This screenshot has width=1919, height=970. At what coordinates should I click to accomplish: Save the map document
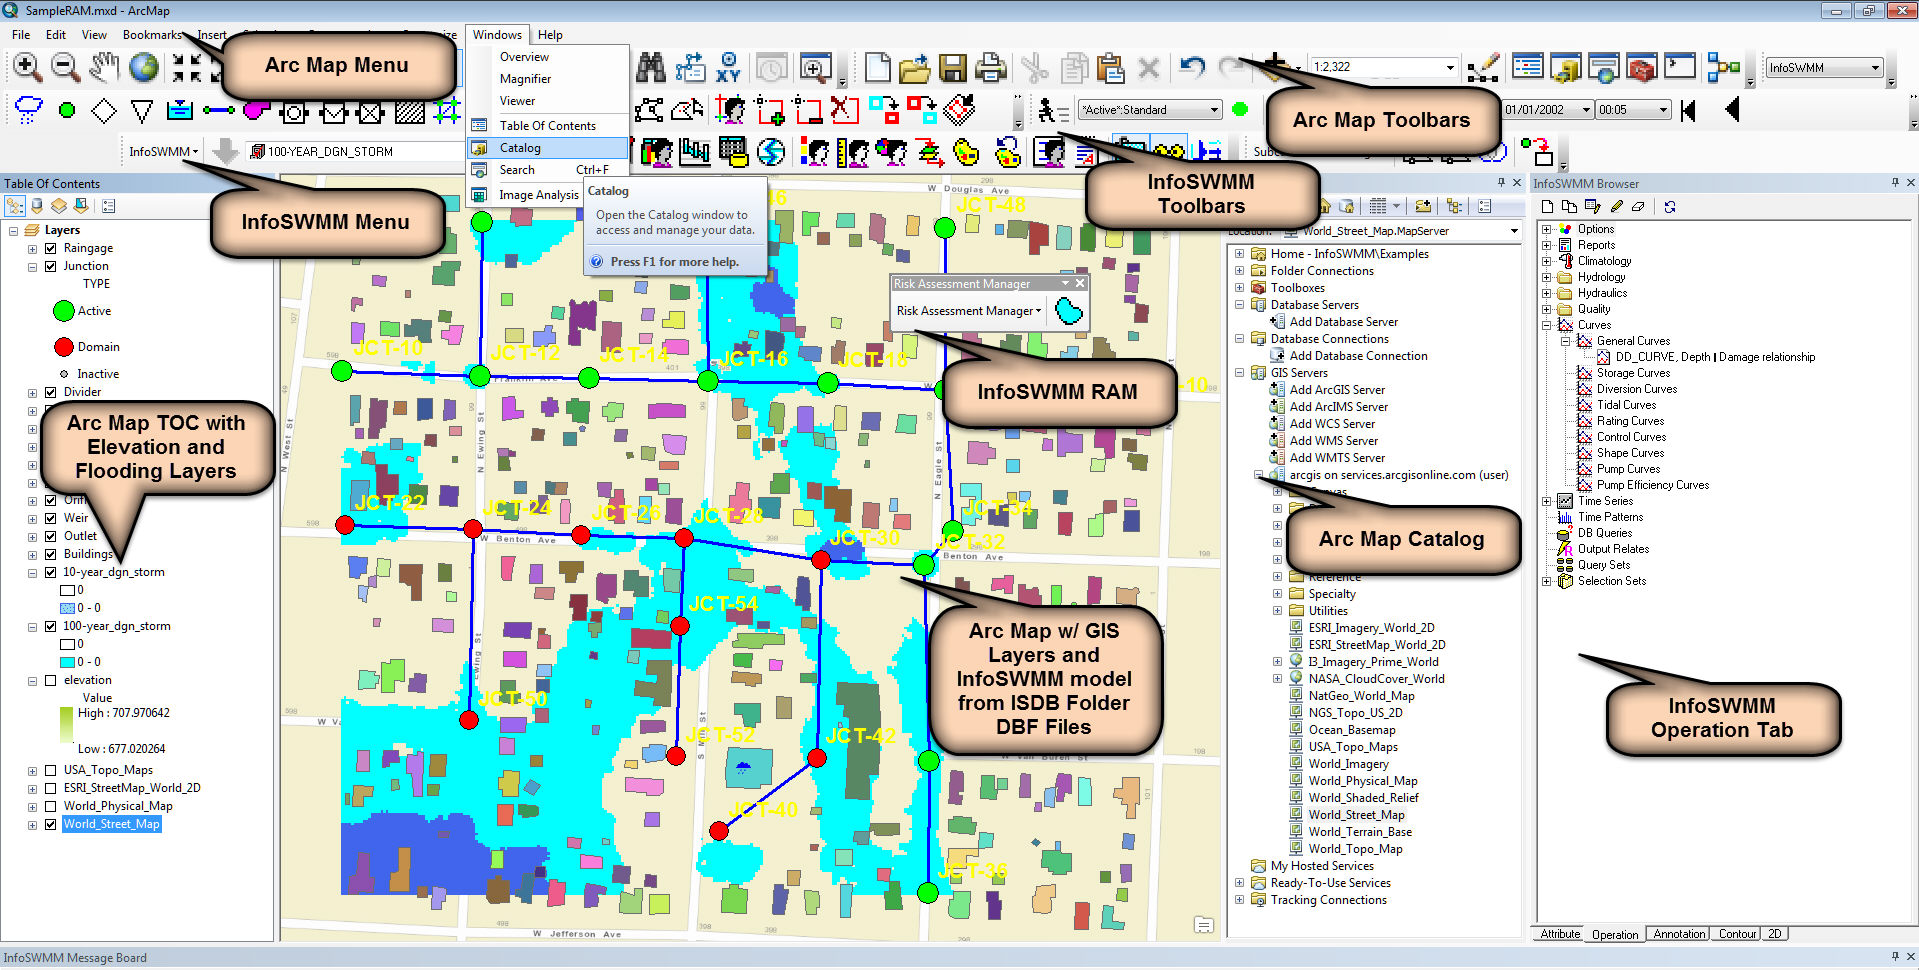coord(952,67)
